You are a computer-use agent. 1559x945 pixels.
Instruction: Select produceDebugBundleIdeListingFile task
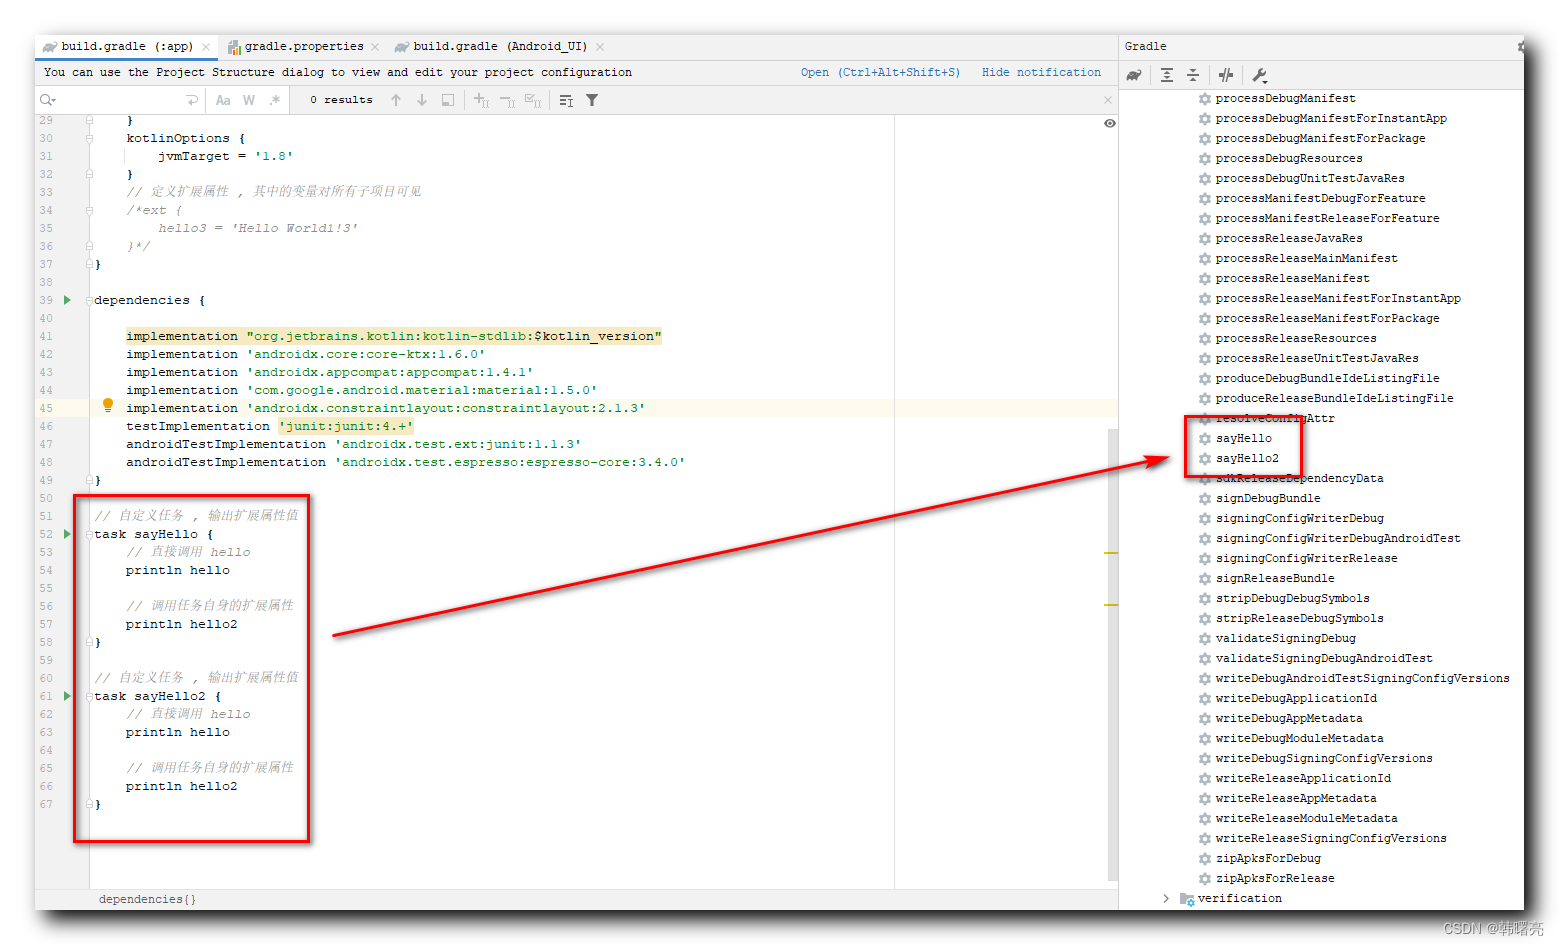point(1328,378)
